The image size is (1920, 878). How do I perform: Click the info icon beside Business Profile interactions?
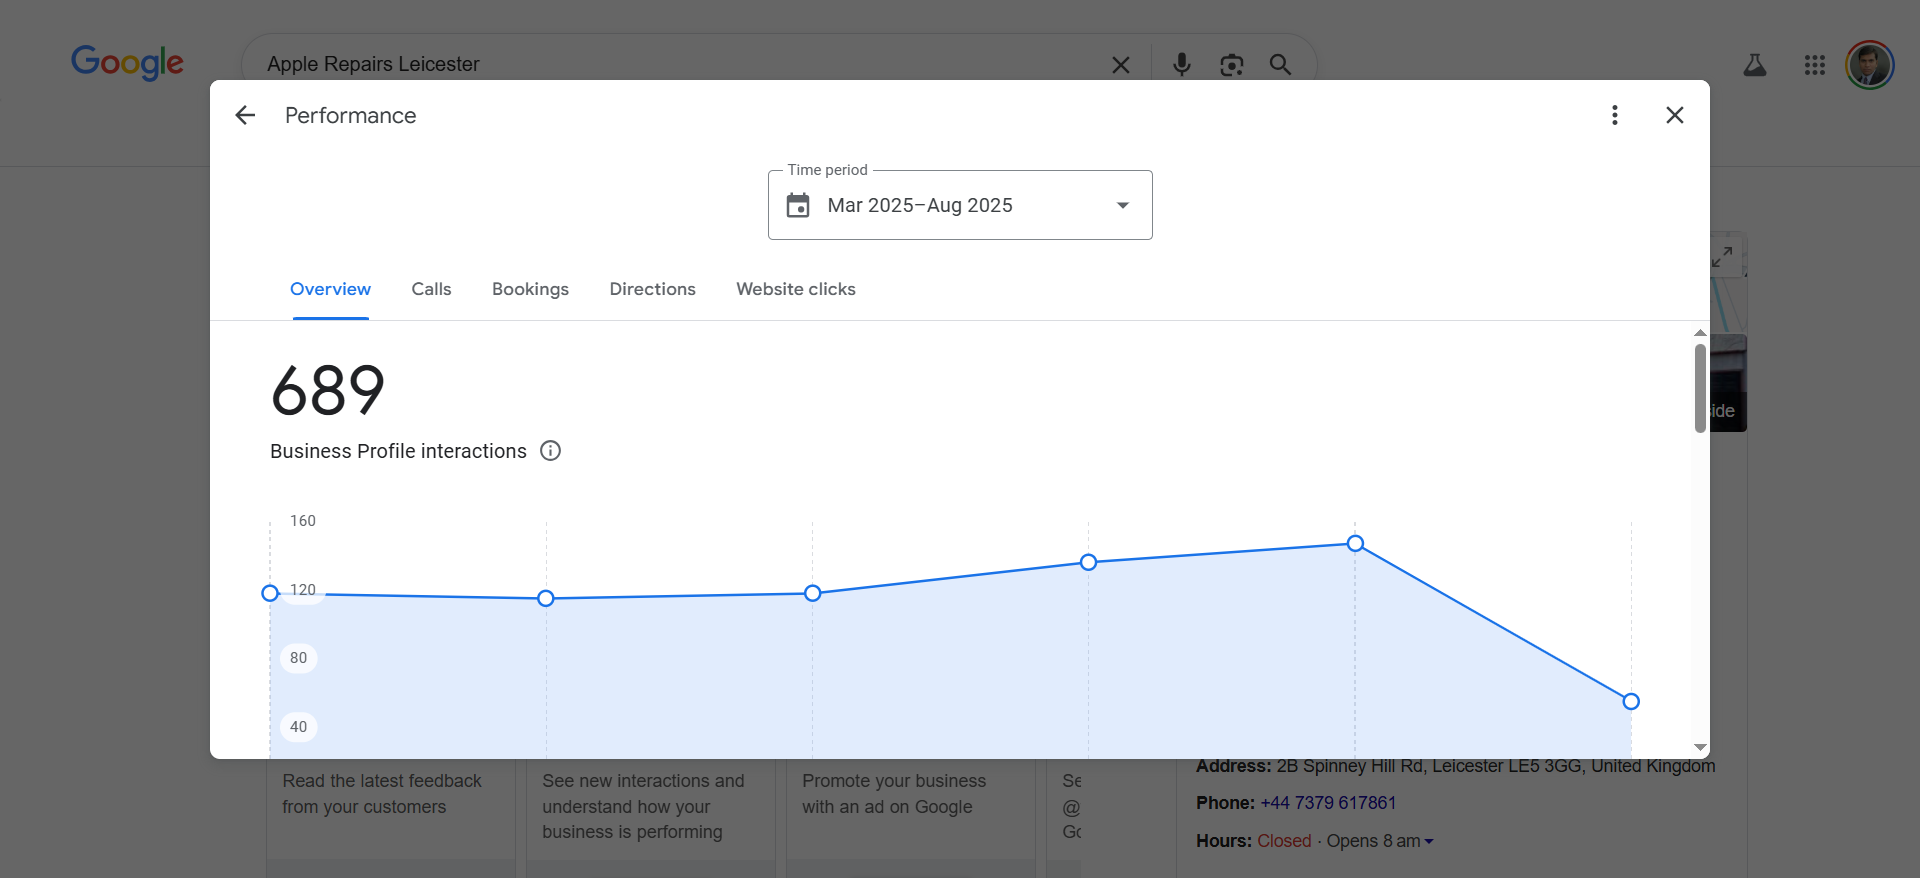coord(550,451)
